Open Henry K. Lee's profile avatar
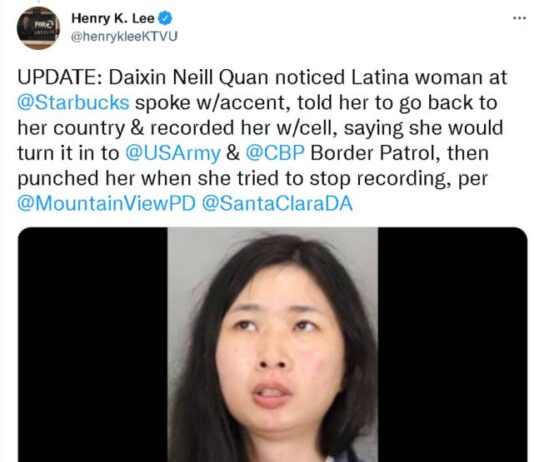 pos(38,28)
